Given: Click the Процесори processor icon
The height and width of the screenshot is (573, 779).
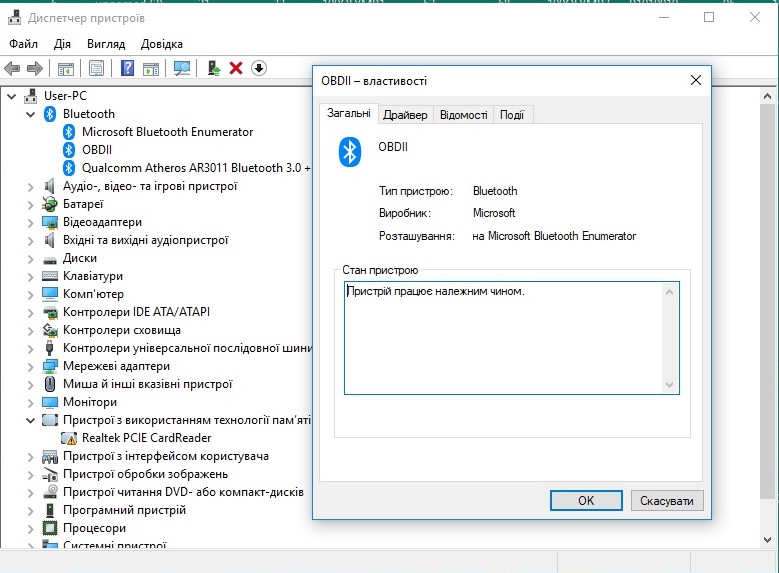Looking at the screenshot, I should pos(50,528).
